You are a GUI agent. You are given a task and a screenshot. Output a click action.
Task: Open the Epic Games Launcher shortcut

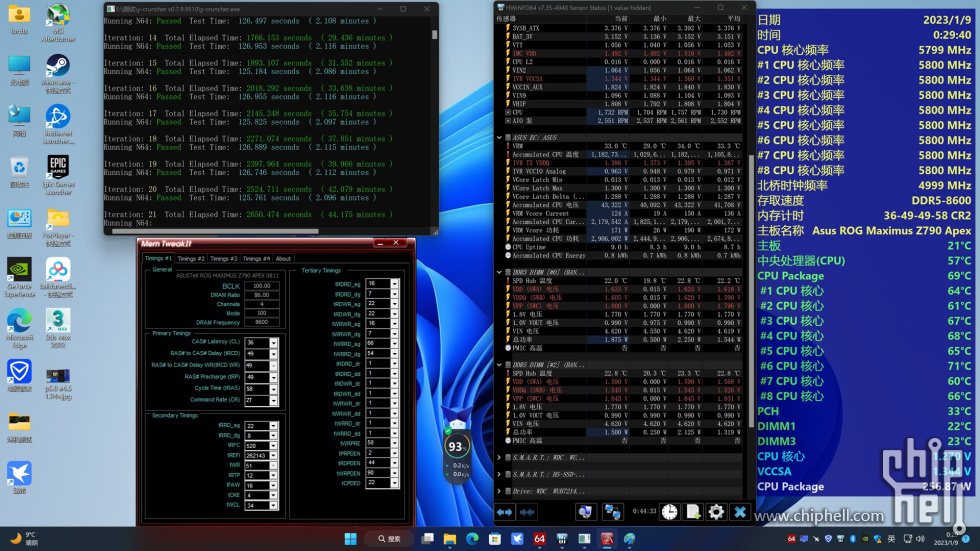coord(58,175)
